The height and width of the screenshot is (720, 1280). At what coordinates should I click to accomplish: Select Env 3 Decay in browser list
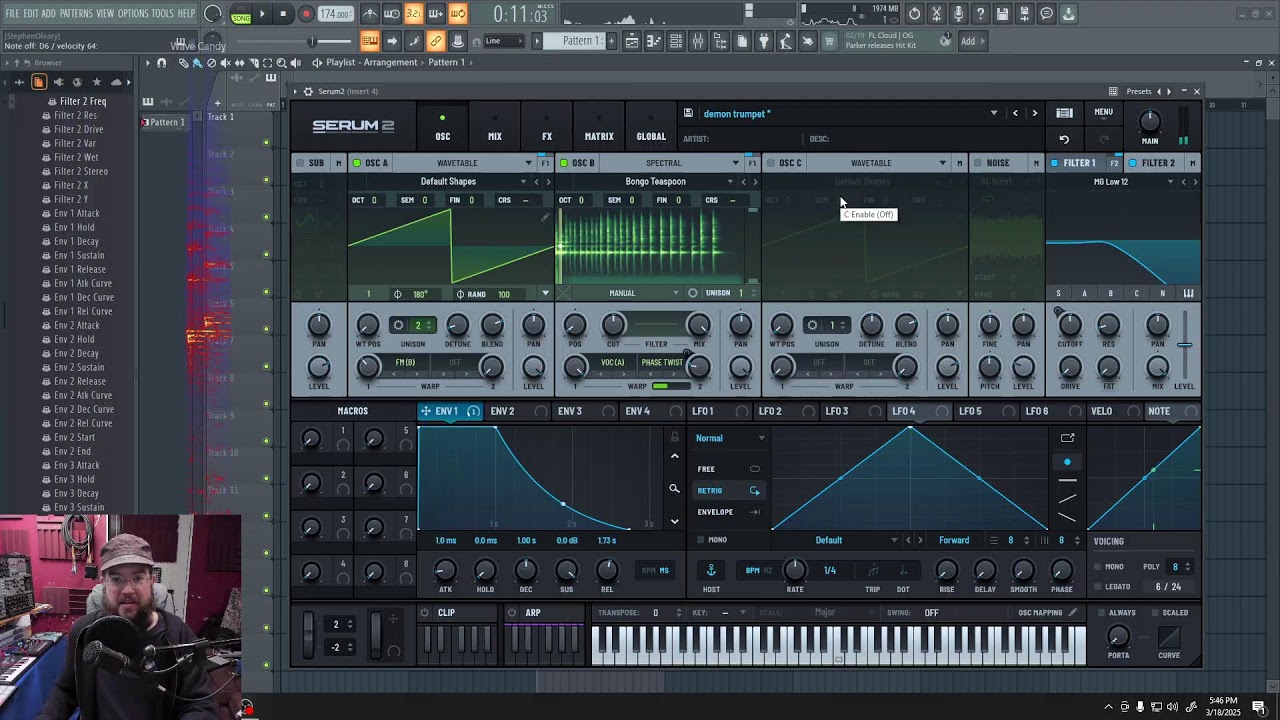[x=76, y=493]
